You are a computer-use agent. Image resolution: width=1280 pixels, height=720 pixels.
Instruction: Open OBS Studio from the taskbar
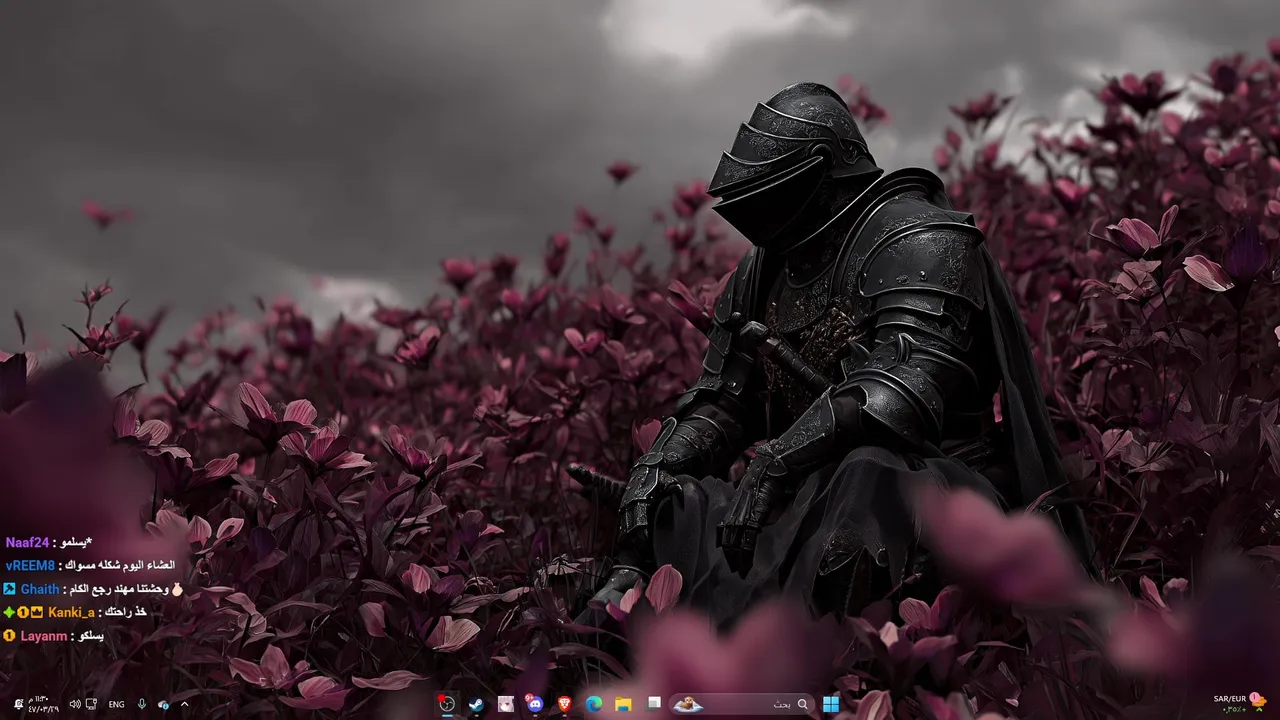(447, 704)
